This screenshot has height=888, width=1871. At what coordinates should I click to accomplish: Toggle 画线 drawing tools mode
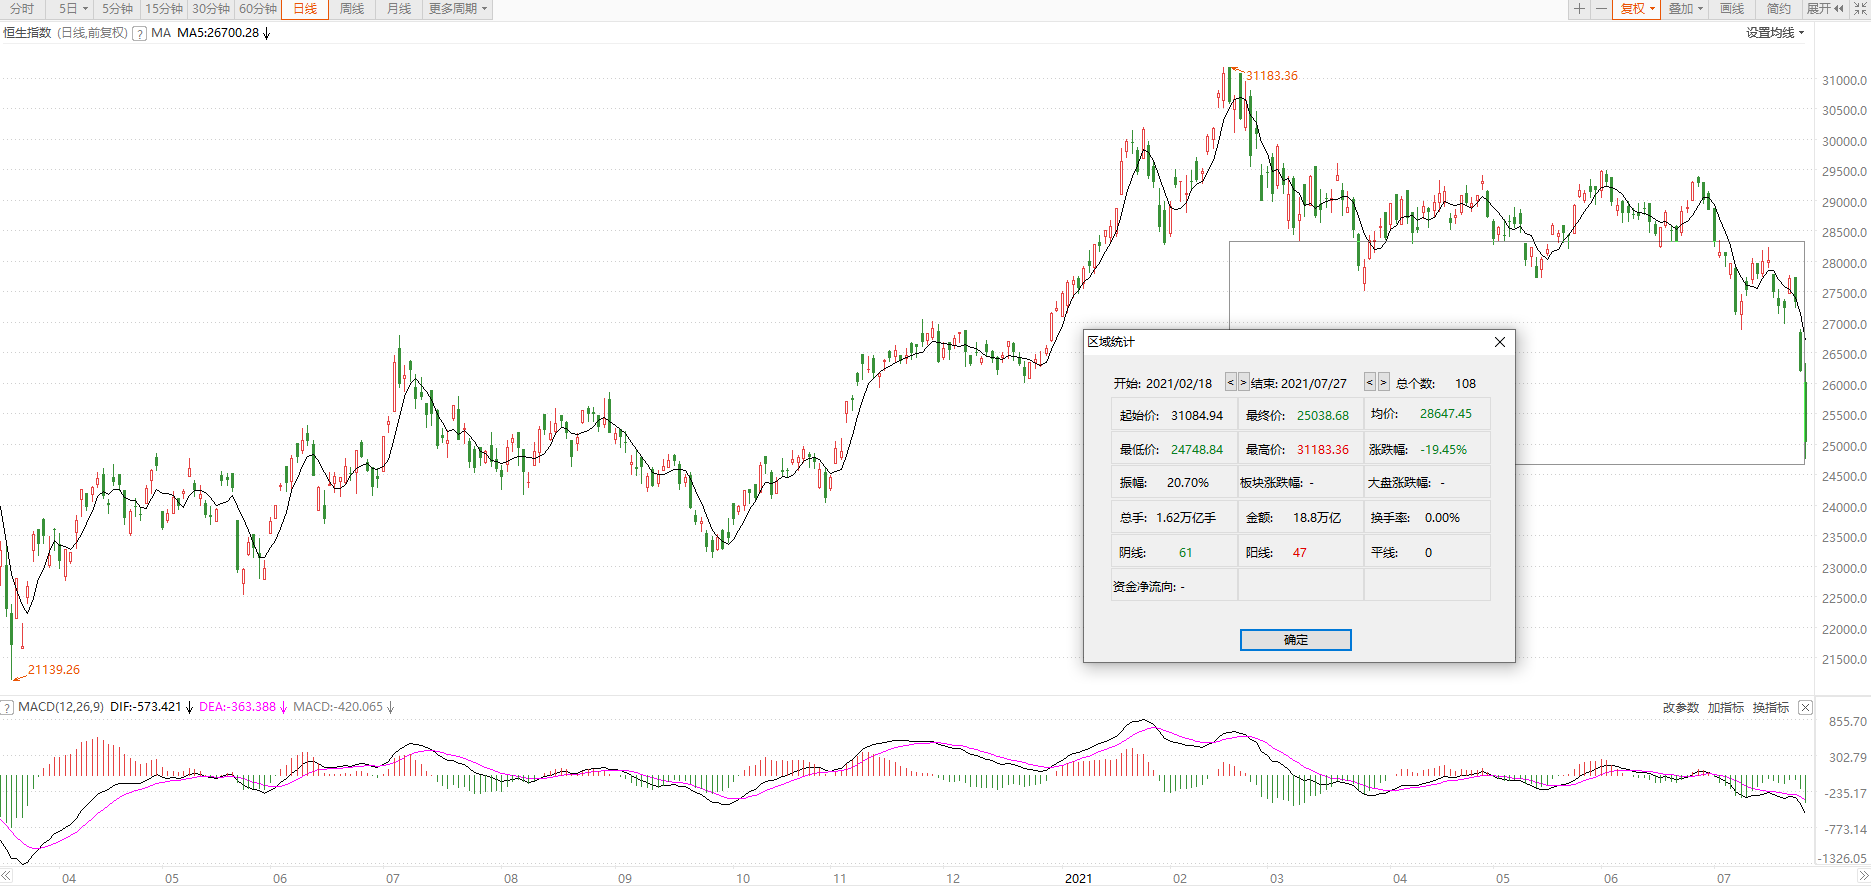(1732, 9)
